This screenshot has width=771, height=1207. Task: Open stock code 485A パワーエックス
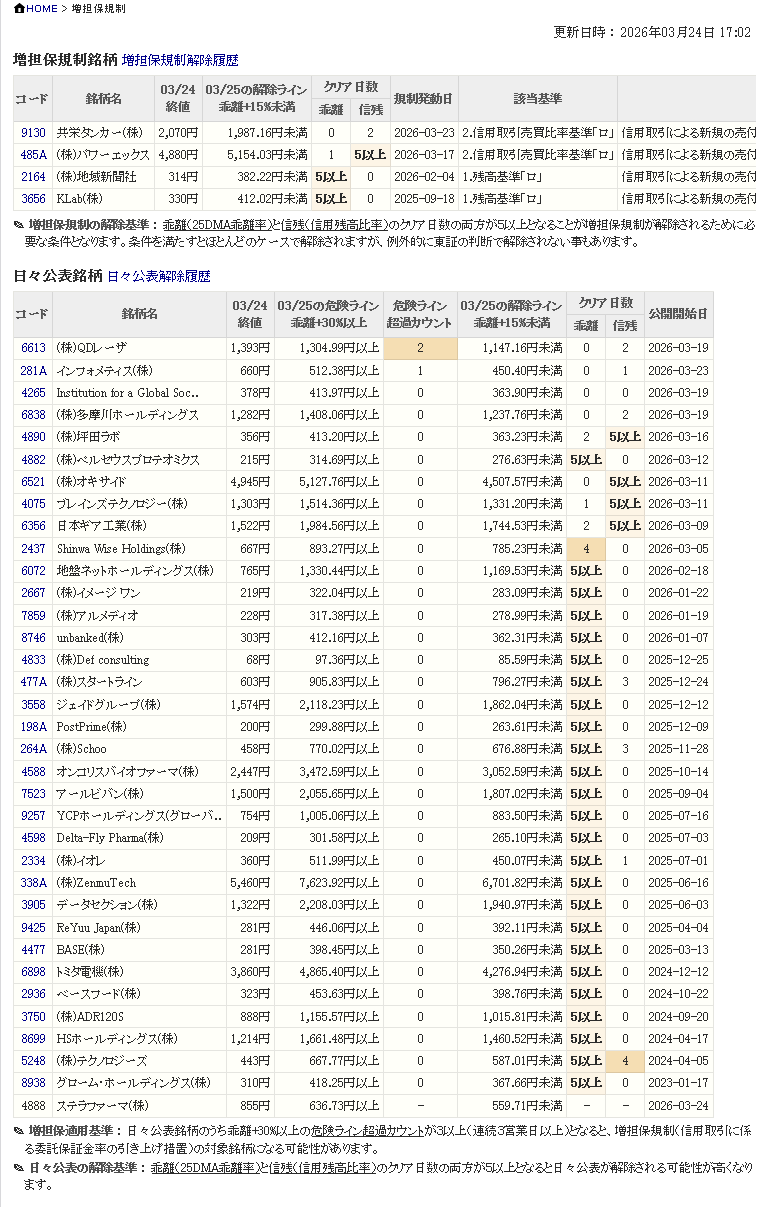coord(33,155)
